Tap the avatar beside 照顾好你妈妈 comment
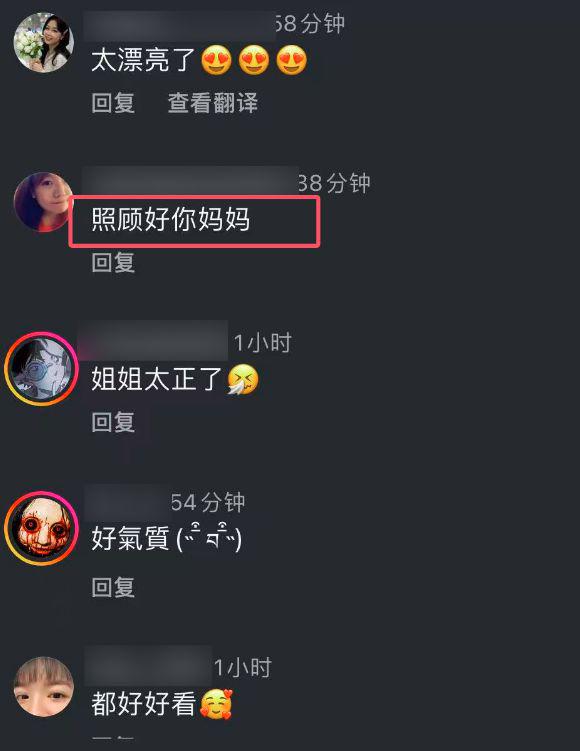 click(42, 202)
